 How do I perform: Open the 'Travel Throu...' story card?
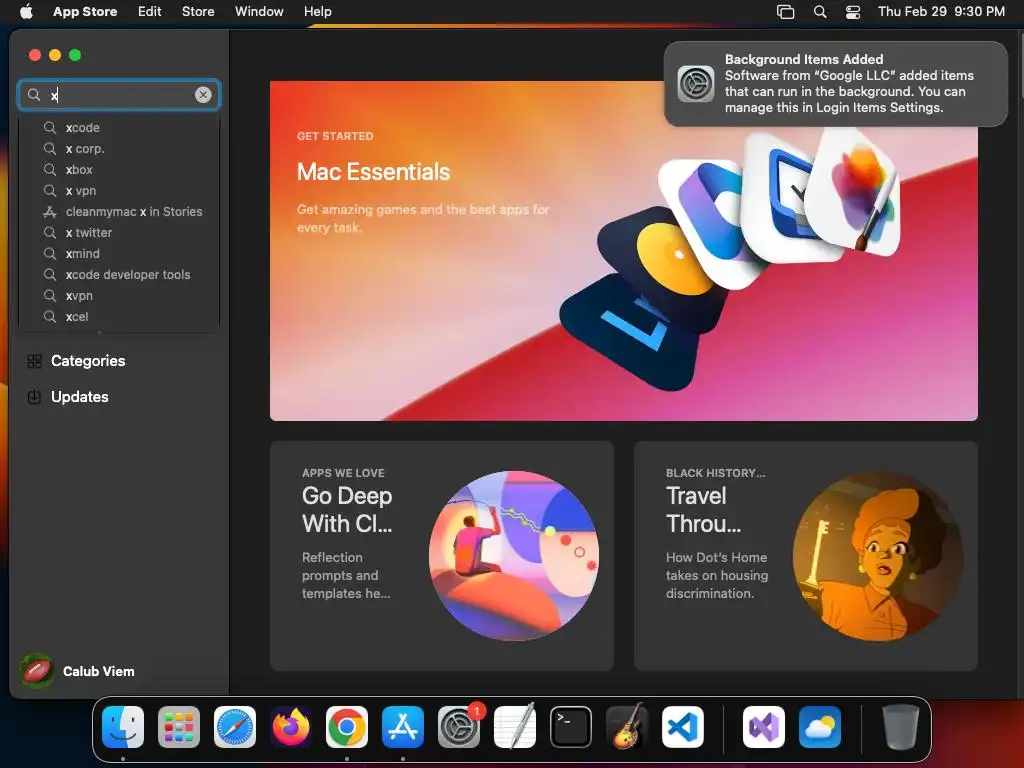pyautogui.click(x=806, y=556)
